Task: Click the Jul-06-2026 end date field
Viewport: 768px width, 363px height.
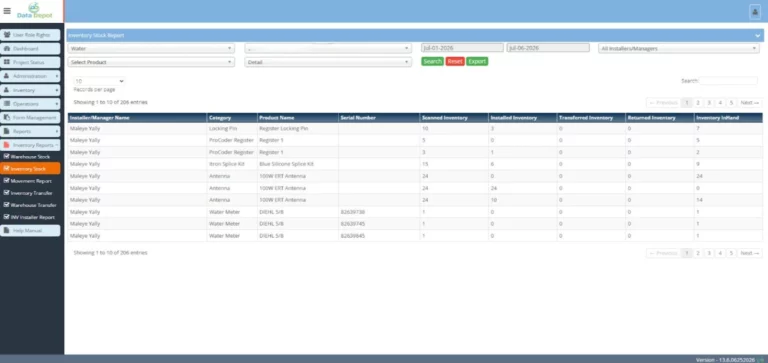Action: pos(548,48)
